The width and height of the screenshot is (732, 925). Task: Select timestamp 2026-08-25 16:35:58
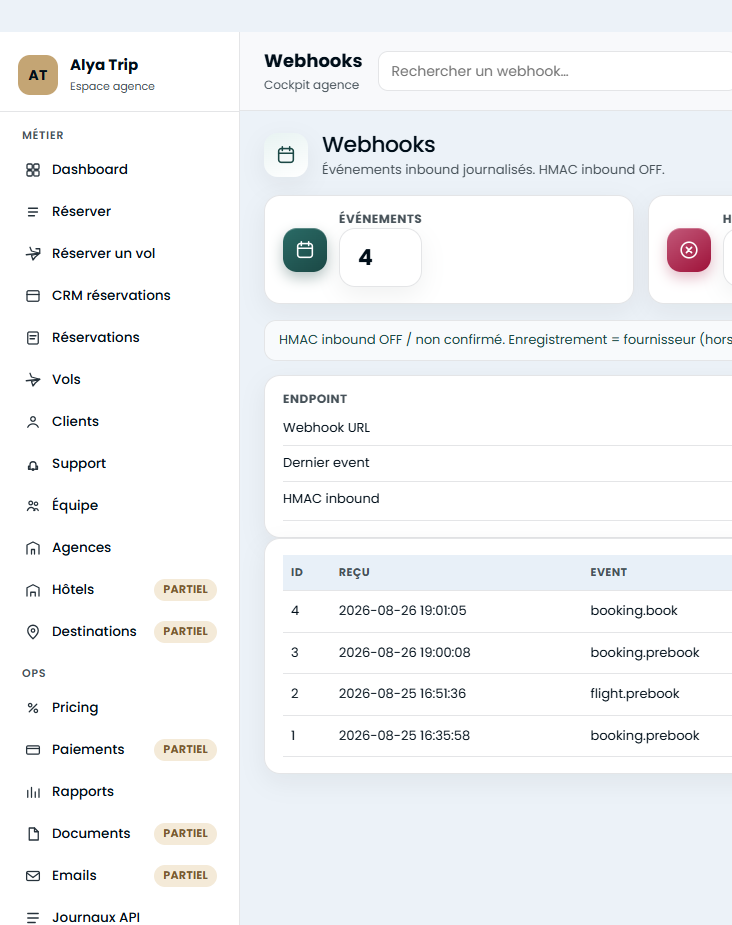[x=404, y=736]
